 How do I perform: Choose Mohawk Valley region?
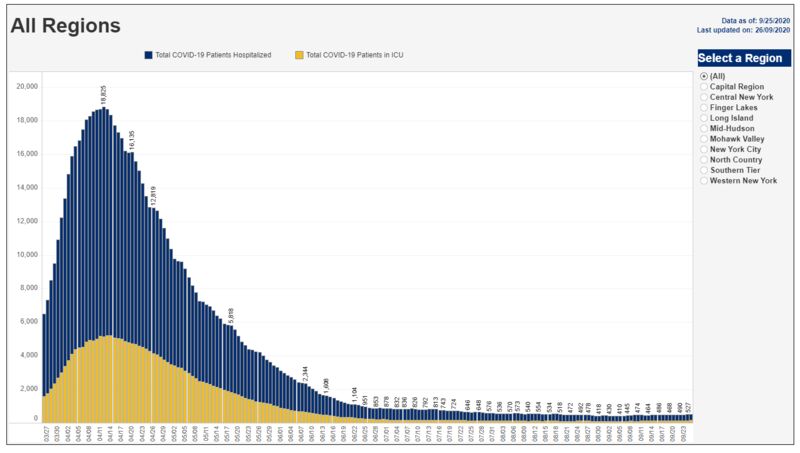click(x=704, y=139)
